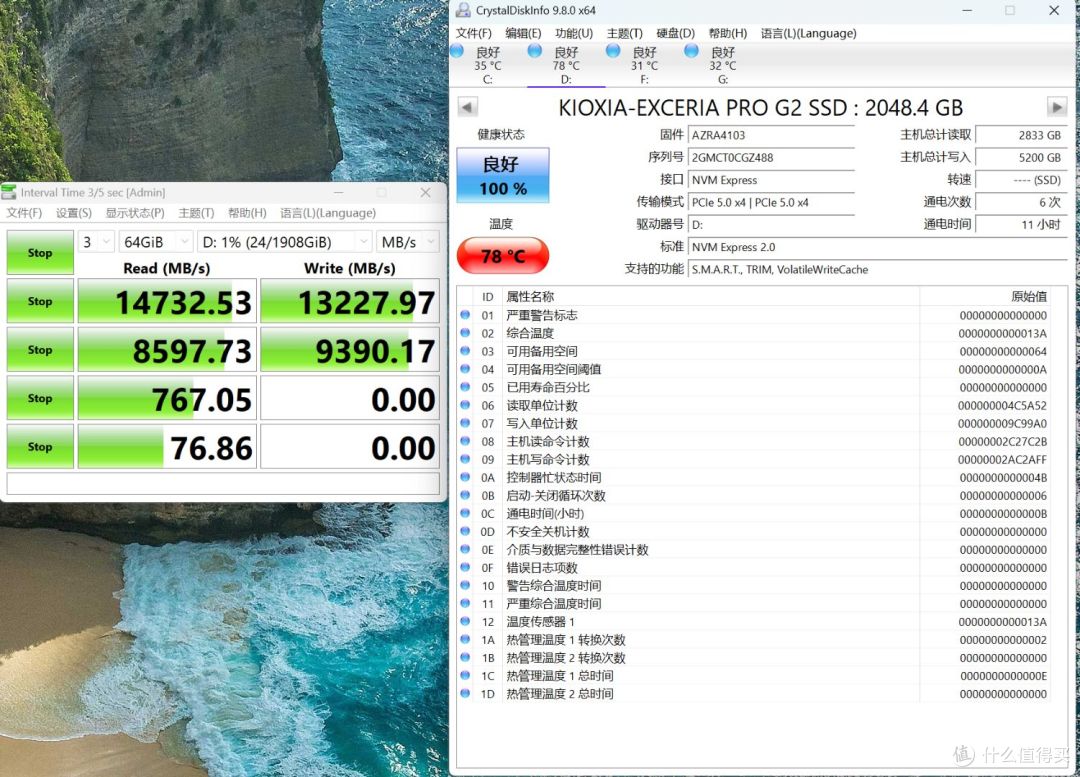Click status dot of attribute 05 已用寿命百分比
1080x777 pixels.
click(x=465, y=387)
